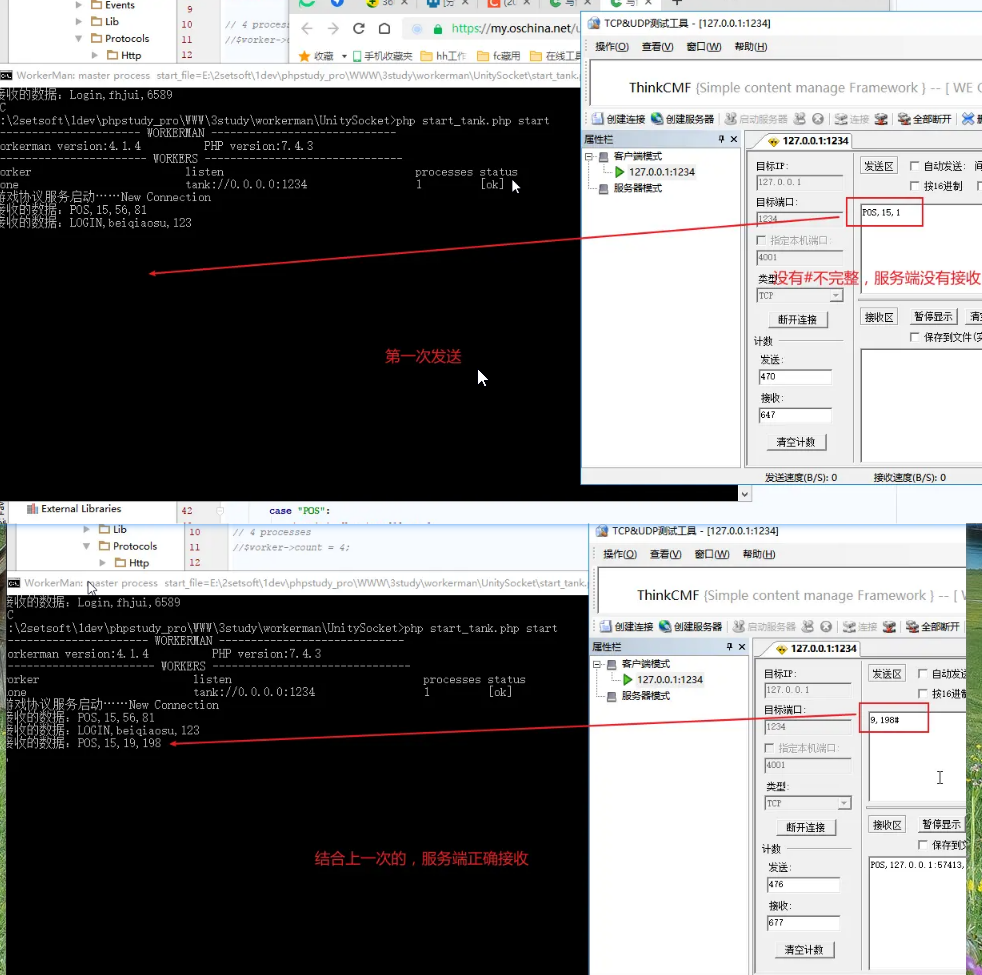Select External Libraries in project tree

(x=74, y=509)
